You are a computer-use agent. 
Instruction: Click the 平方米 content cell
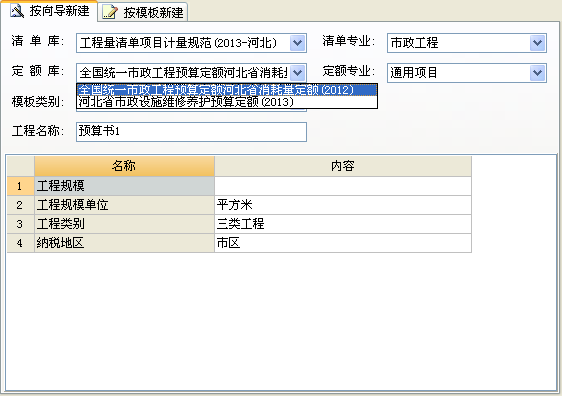click(x=343, y=205)
